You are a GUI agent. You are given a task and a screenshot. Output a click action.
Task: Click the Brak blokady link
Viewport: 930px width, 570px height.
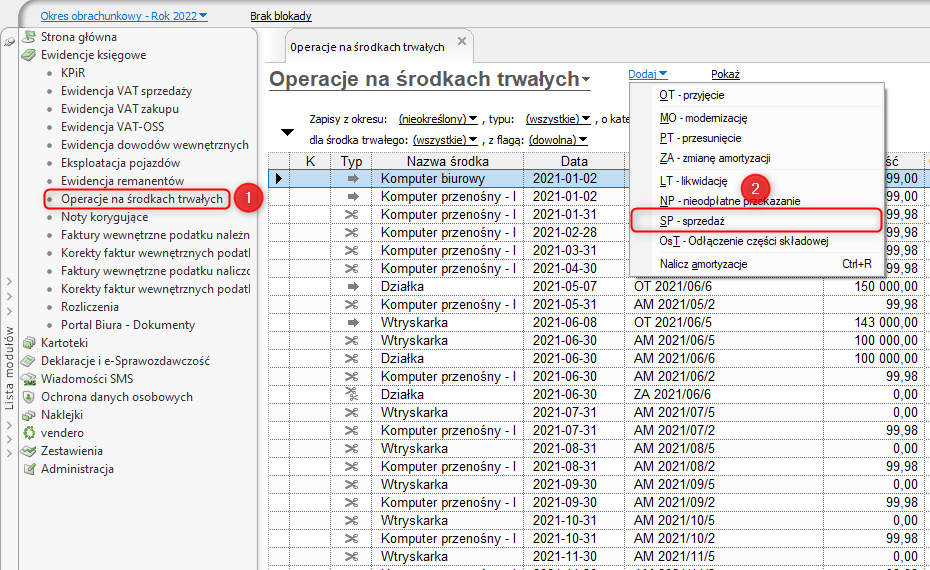pyautogui.click(x=280, y=16)
